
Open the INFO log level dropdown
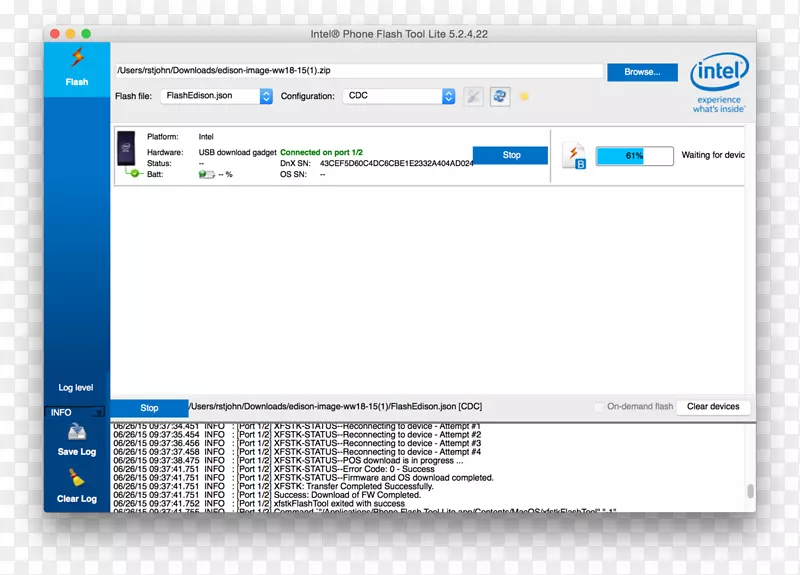(74, 412)
